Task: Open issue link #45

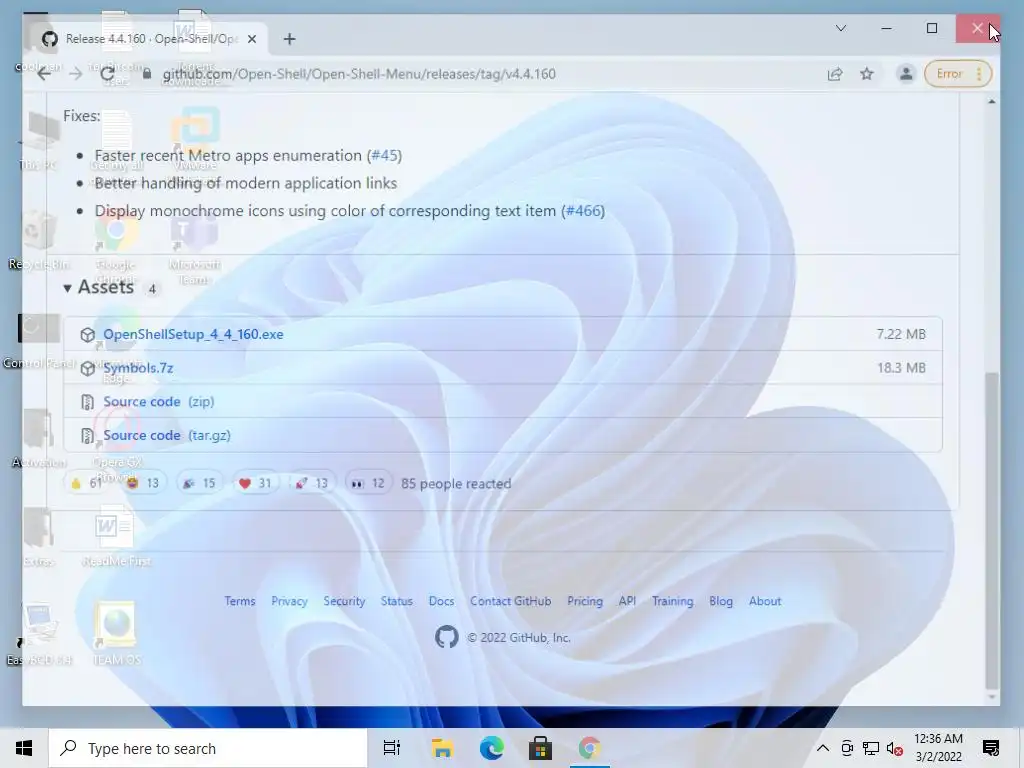Action: (x=384, y=155)
